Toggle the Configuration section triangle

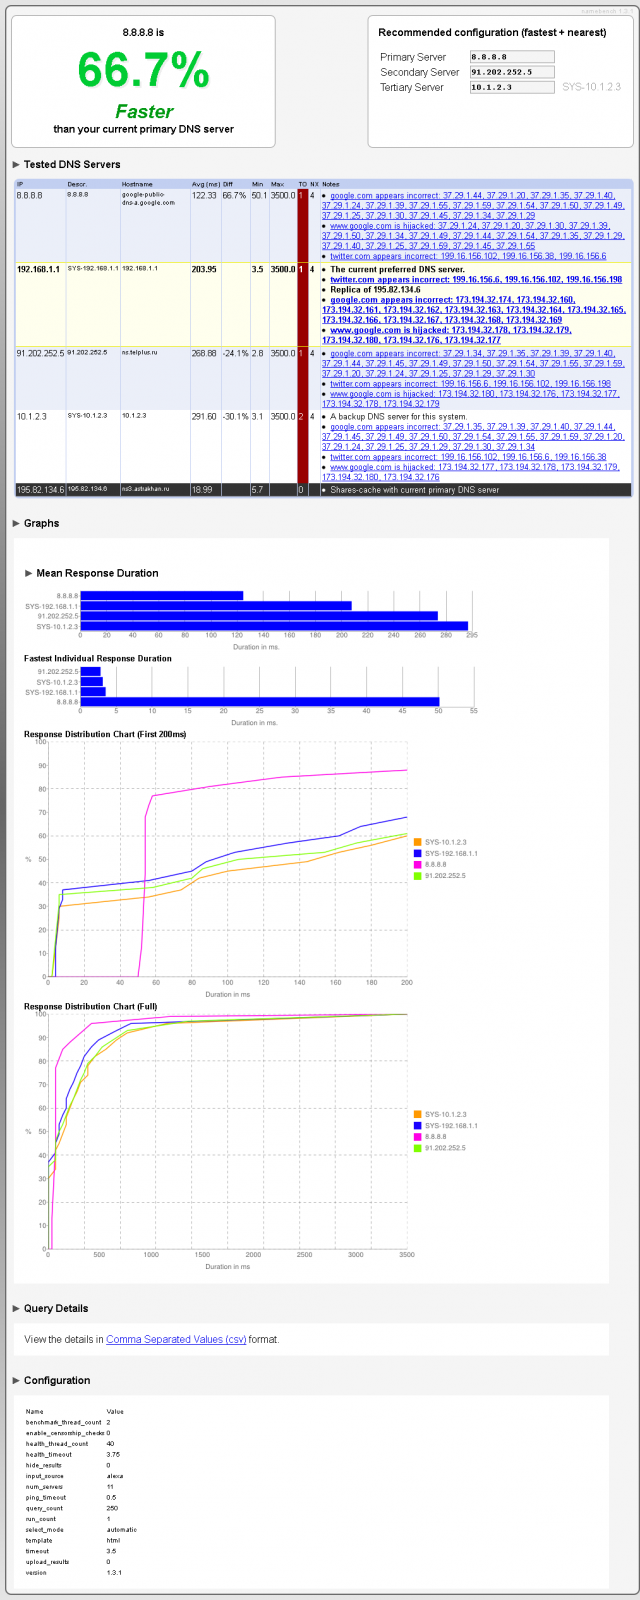pyautogui.click(x=16, y=1380)
